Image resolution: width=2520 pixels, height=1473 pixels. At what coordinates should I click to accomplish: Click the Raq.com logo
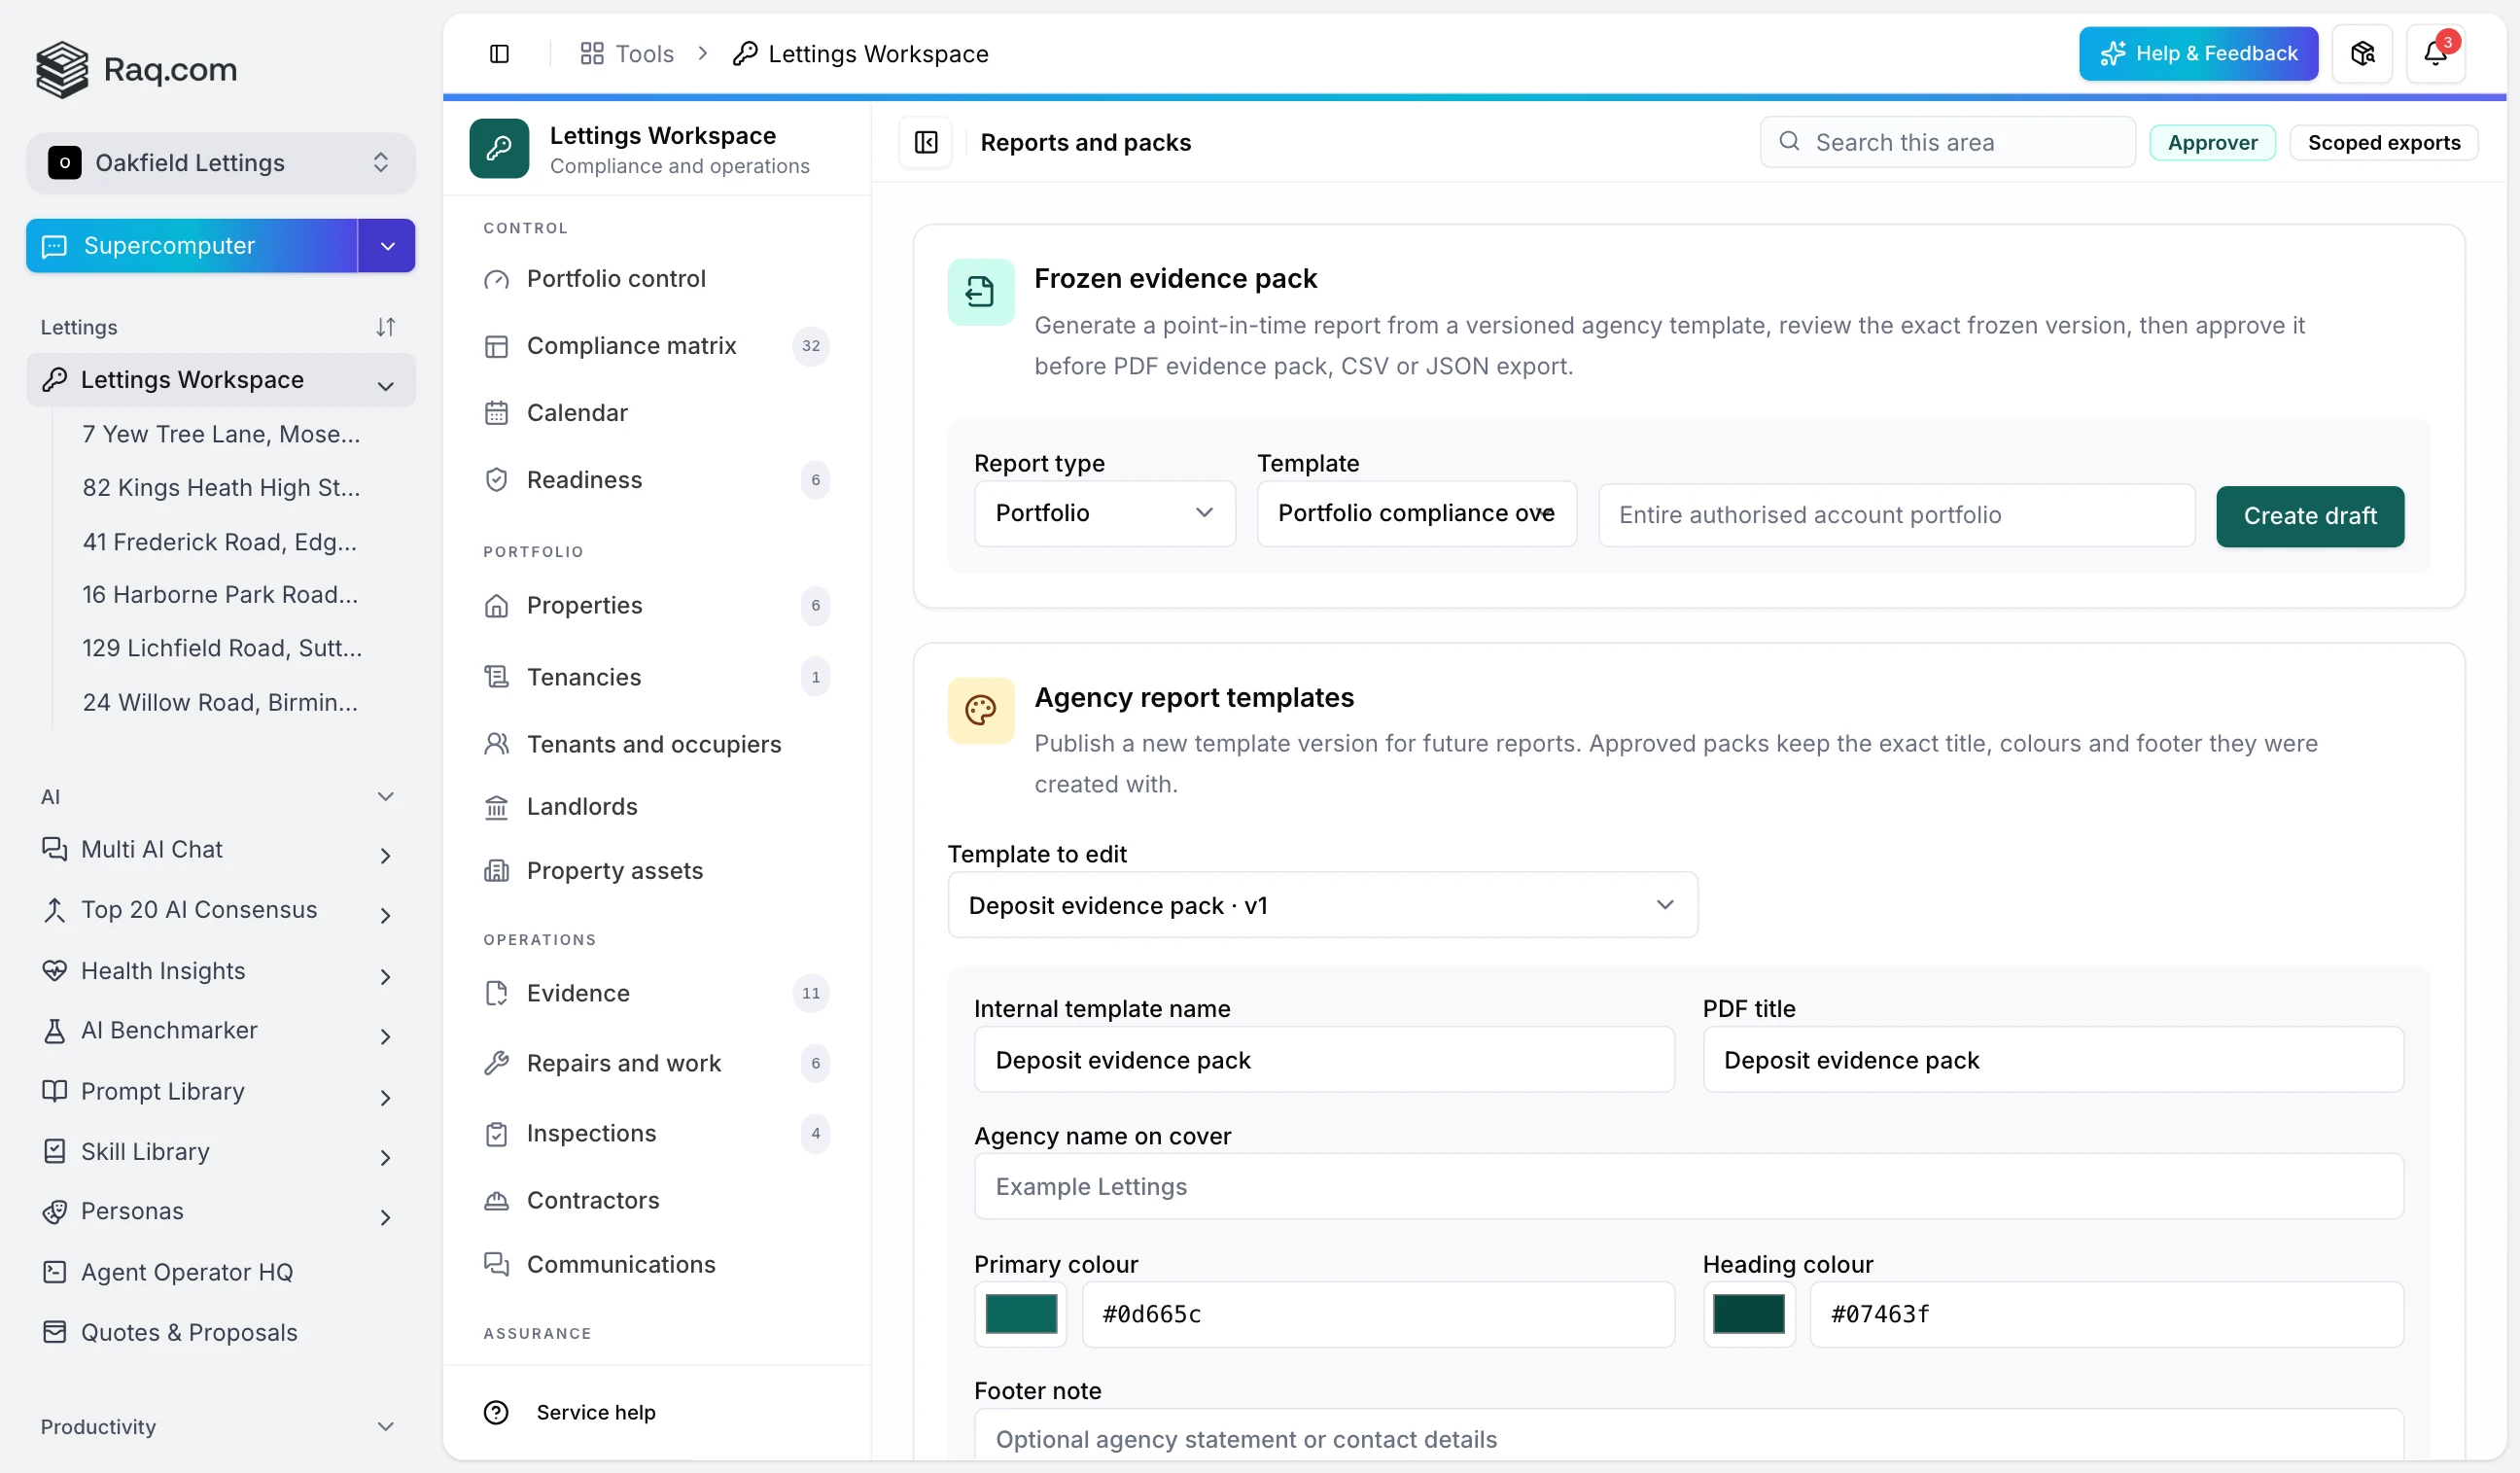[137, 69]
